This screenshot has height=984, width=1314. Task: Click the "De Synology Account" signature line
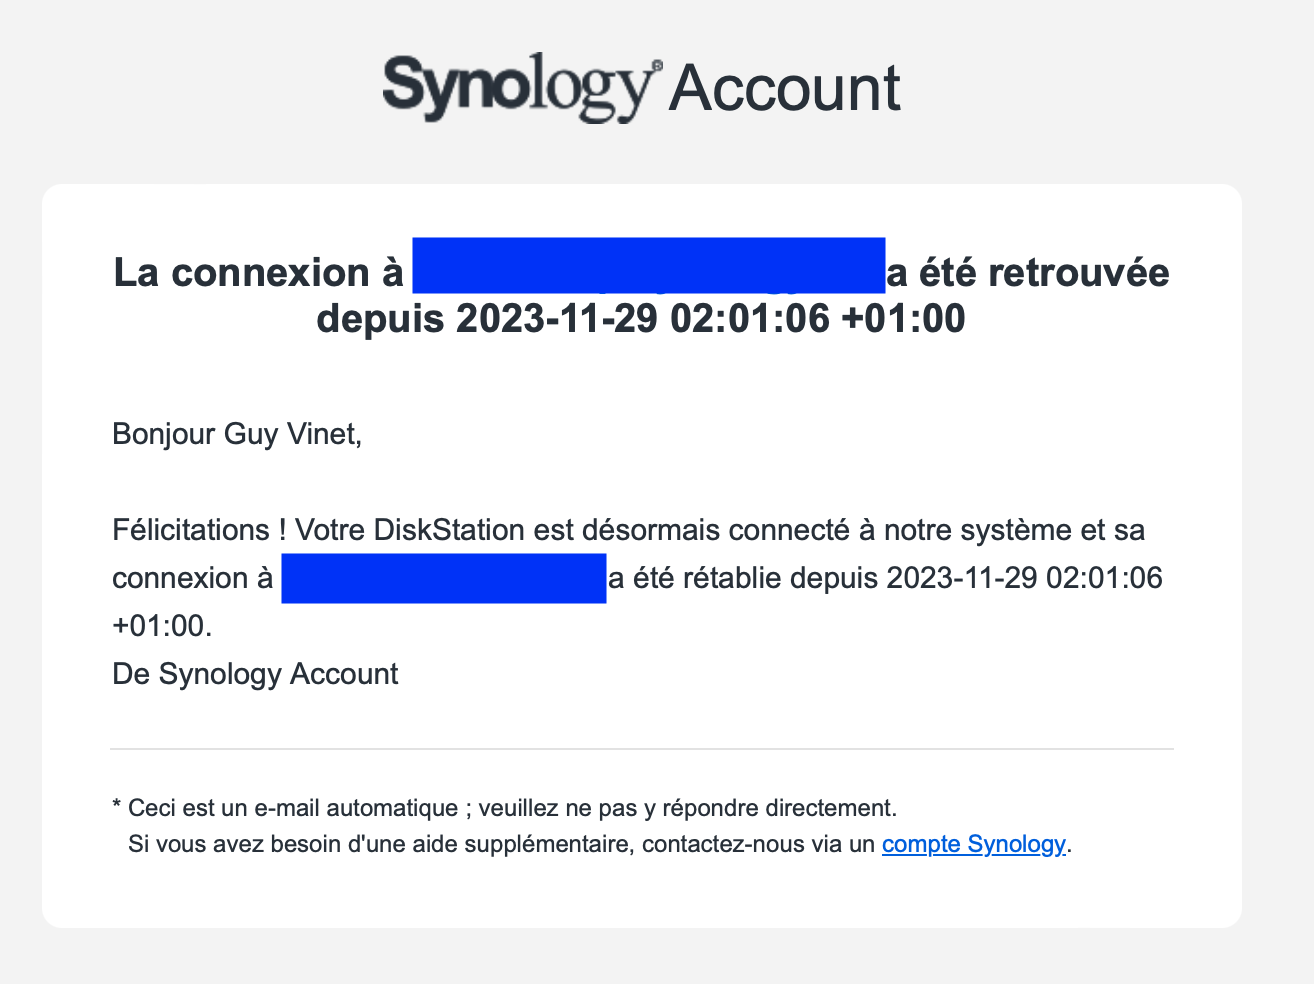[255, 674]
